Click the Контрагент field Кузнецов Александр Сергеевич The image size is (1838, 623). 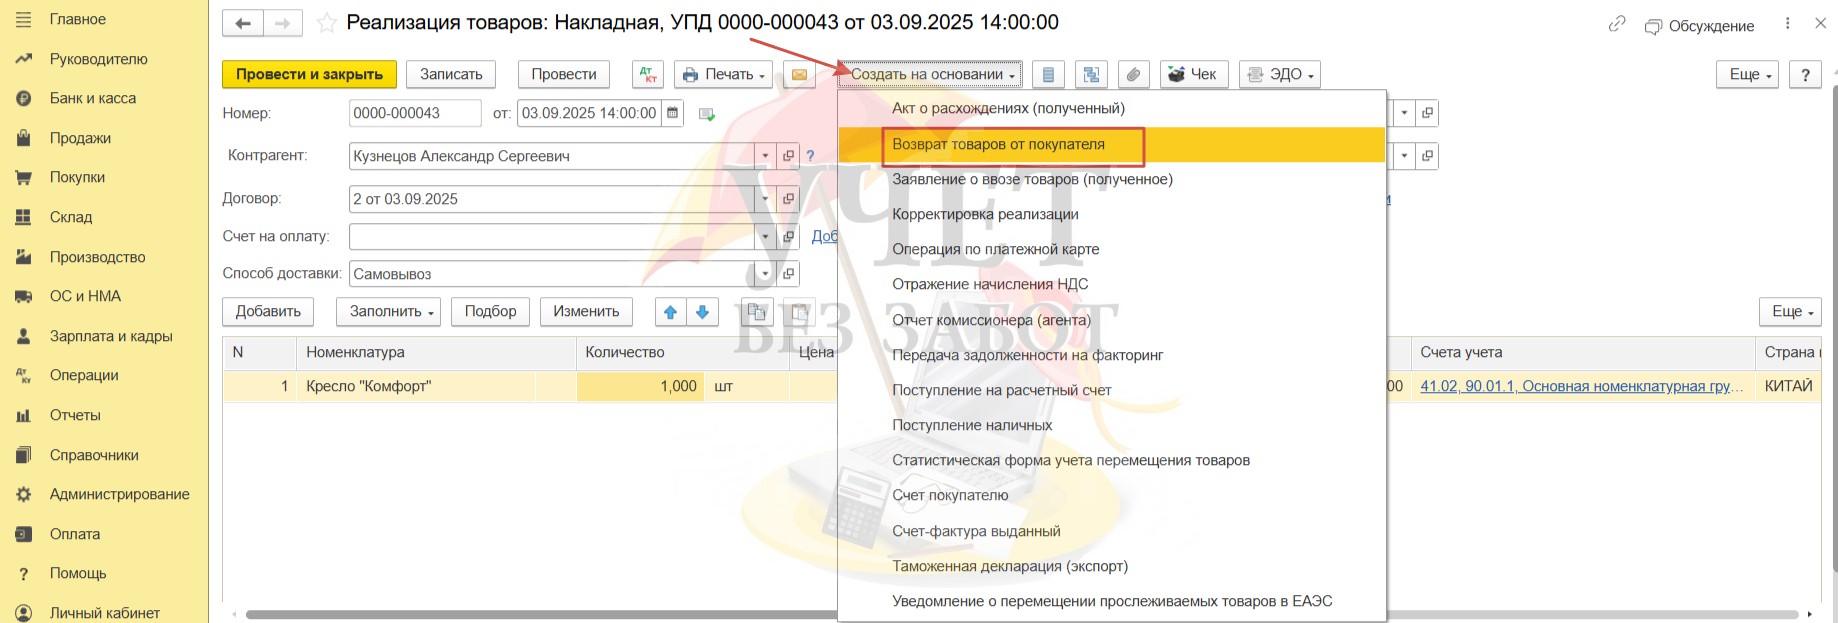click(x=552, y=156)
